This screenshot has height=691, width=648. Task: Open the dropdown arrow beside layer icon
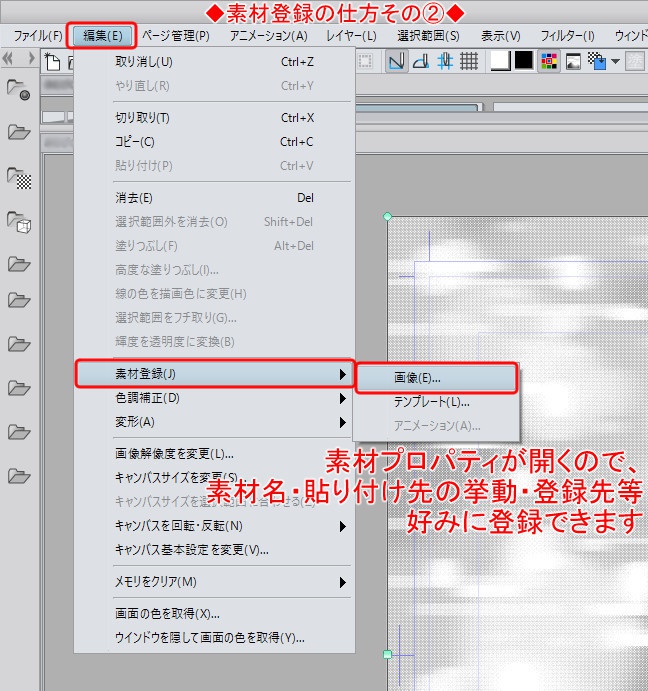coord(615,61)
